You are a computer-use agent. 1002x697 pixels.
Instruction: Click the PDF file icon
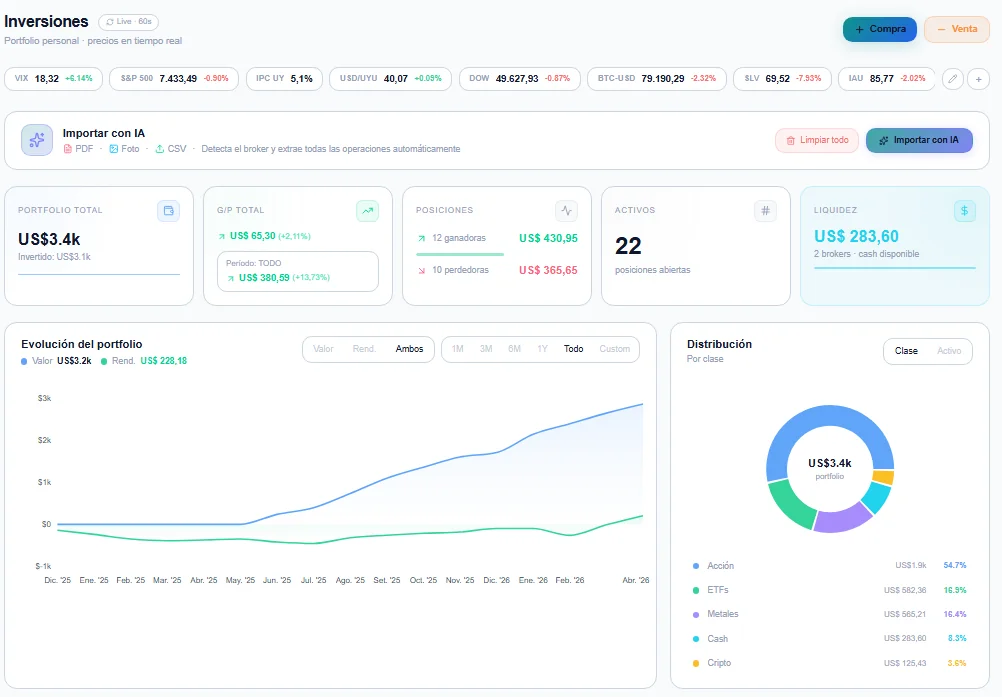(x=68, y=149)
